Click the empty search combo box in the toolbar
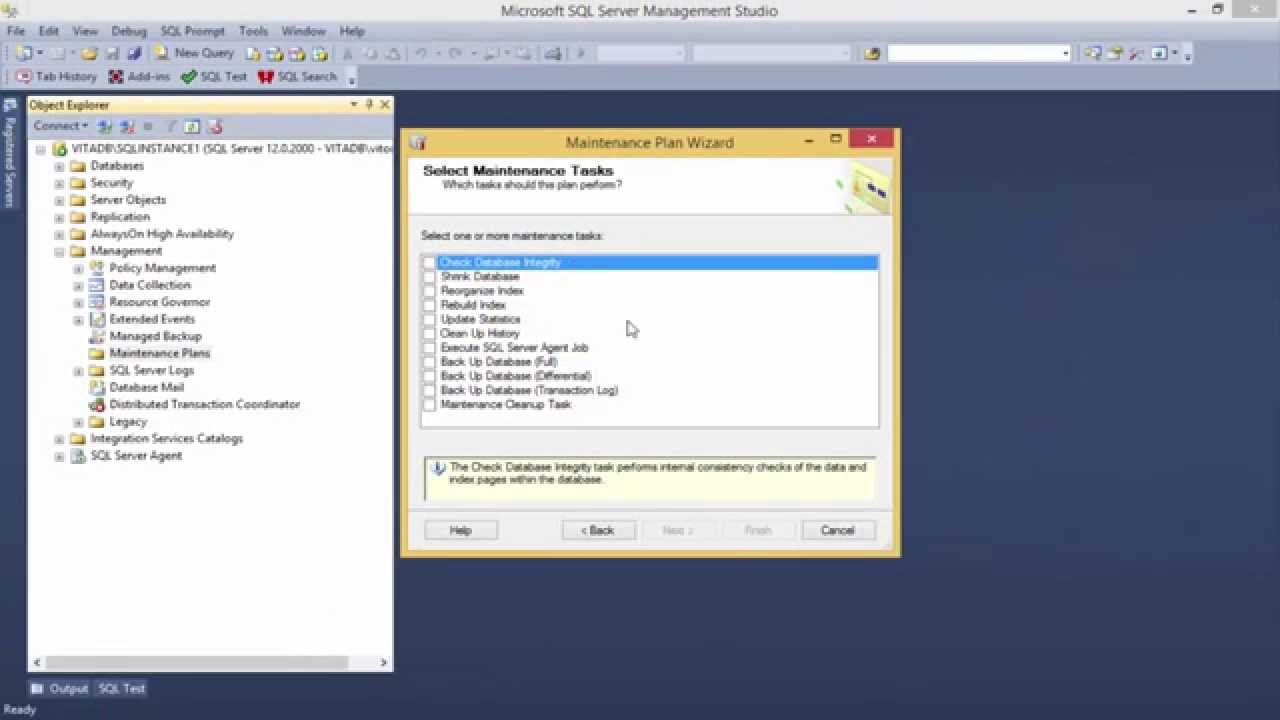 (x=979, y=53)
